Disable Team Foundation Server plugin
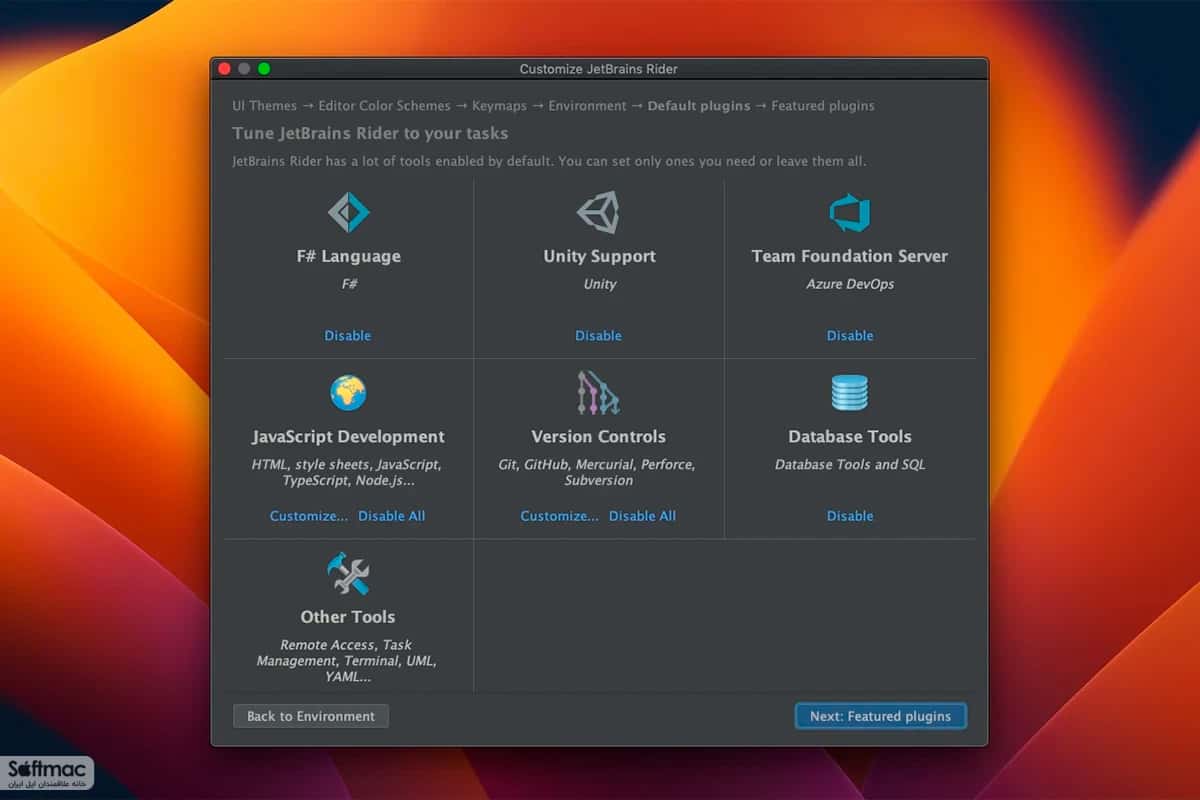The width and height of the screenshot is (1200, 800). pos(850,336)
